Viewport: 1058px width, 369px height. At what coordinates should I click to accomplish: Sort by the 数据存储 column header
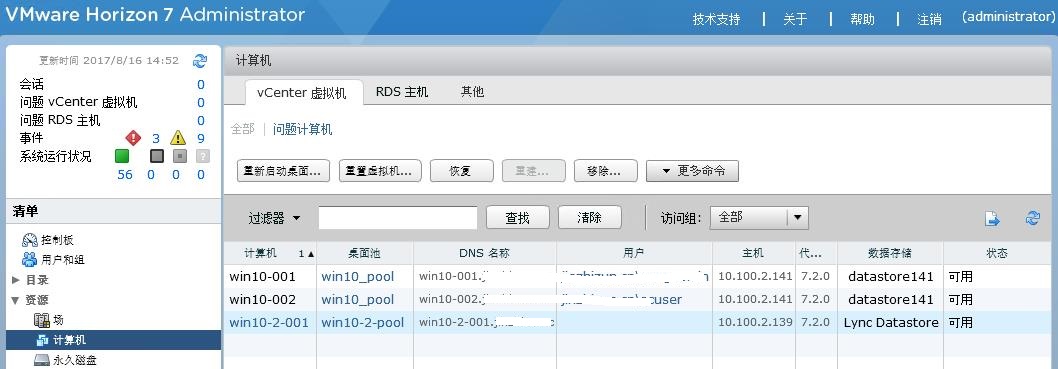tap(890, 253)
